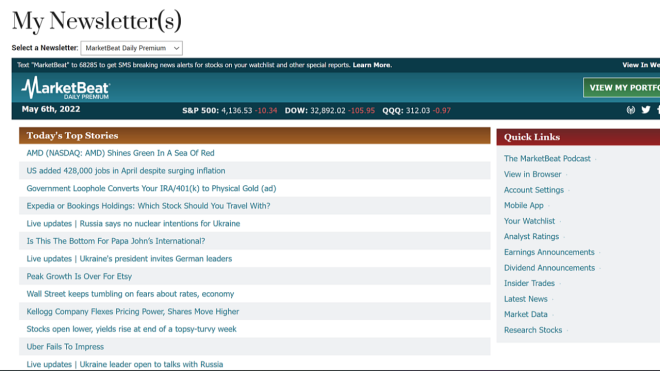Open the Research Stocks quick link

coord(533,330)
